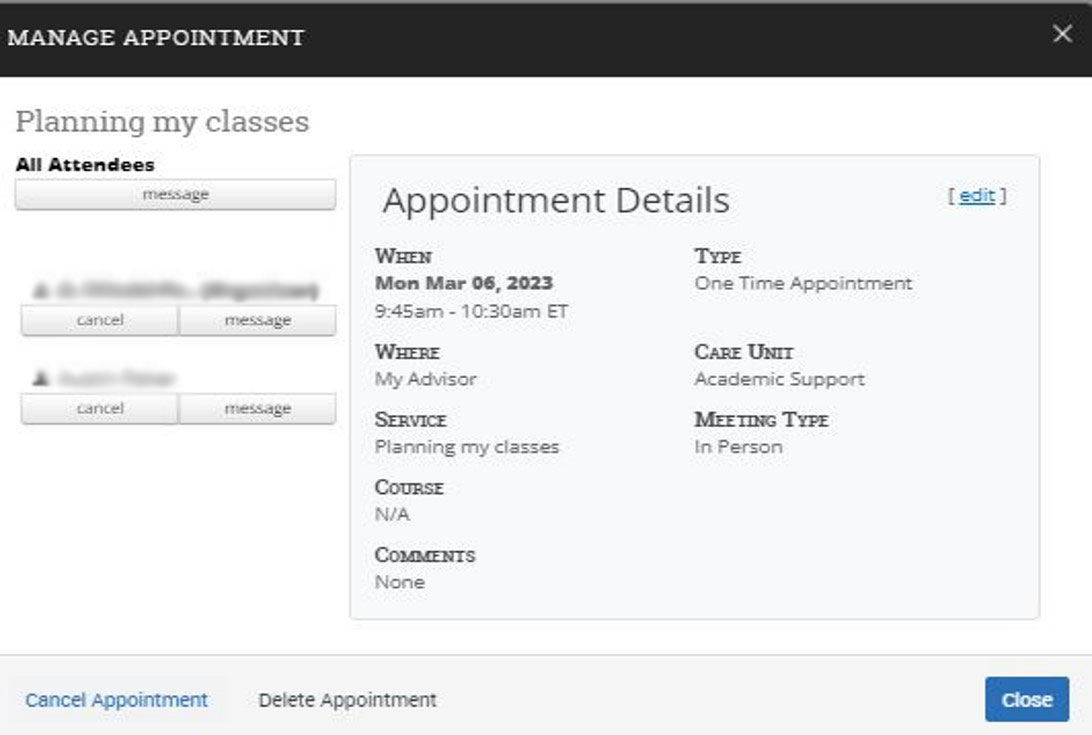Select the lower attendee's blurred name
Screen dimensions: 1092x735
tap(117, 378)
